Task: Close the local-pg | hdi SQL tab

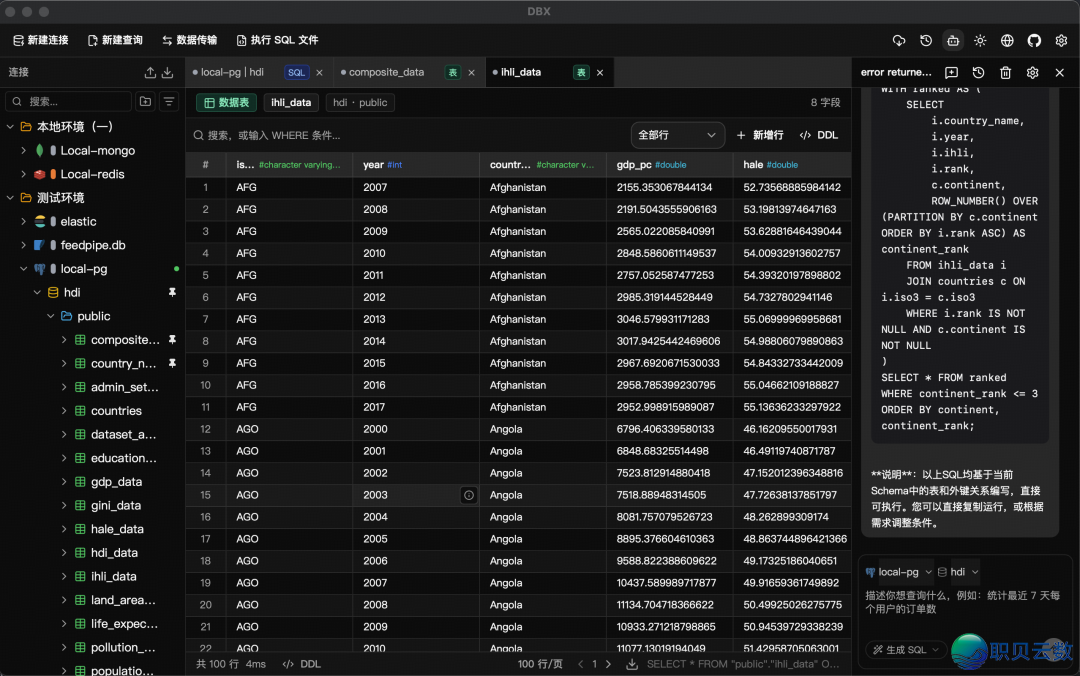Action: [x=320, y=72]
